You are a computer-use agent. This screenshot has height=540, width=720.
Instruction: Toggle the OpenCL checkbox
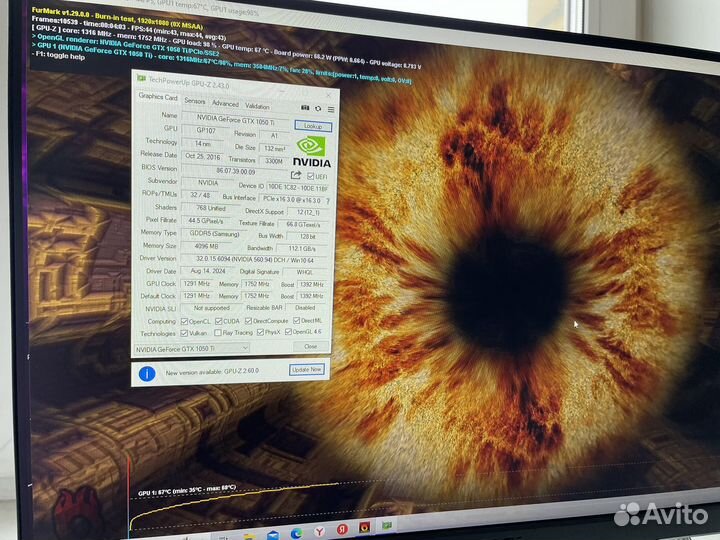185,321
